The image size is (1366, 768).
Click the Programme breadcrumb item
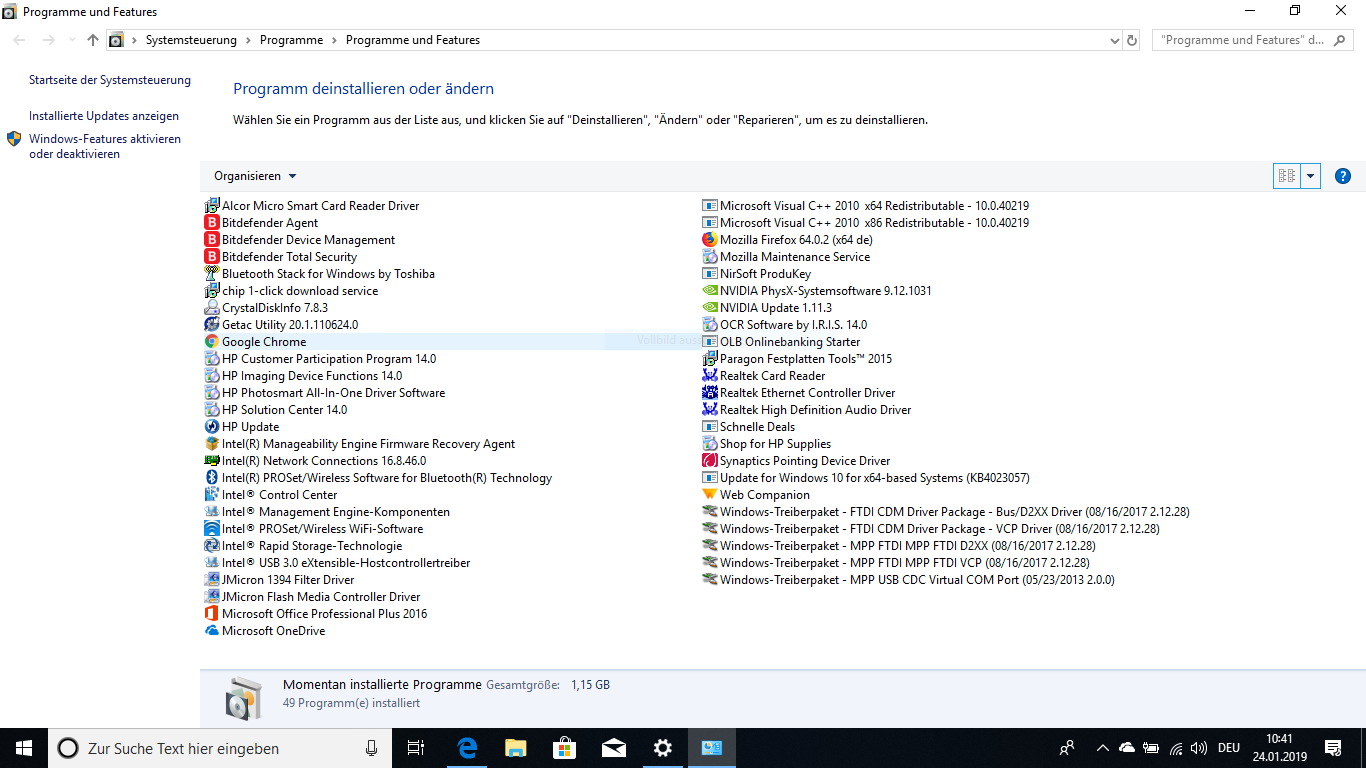[291, 41]
